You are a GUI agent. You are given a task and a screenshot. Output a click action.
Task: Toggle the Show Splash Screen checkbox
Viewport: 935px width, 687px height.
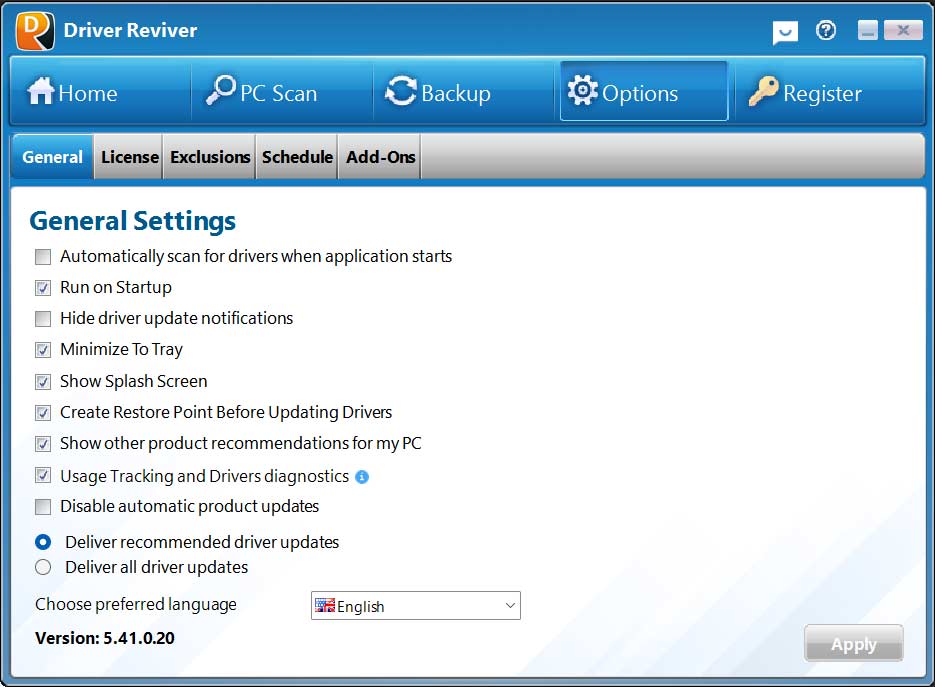(x=43, y=382)
